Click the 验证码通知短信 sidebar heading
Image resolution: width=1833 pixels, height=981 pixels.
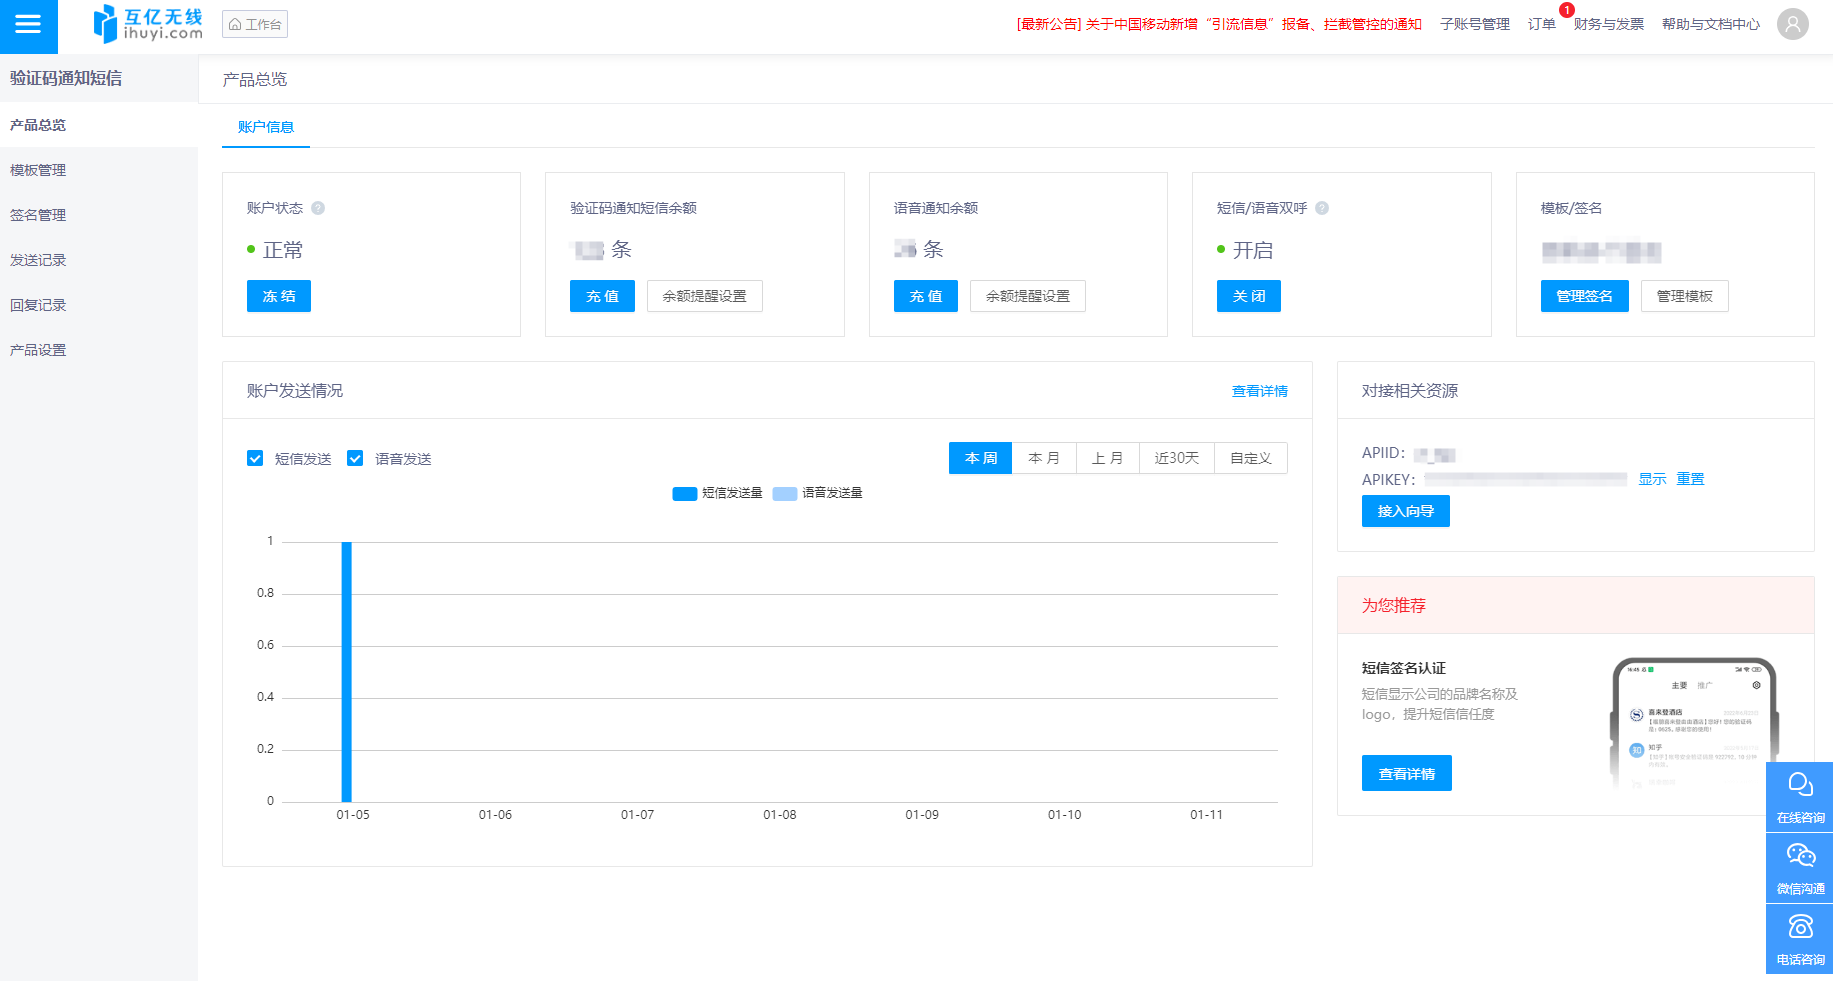pos(66,78)
